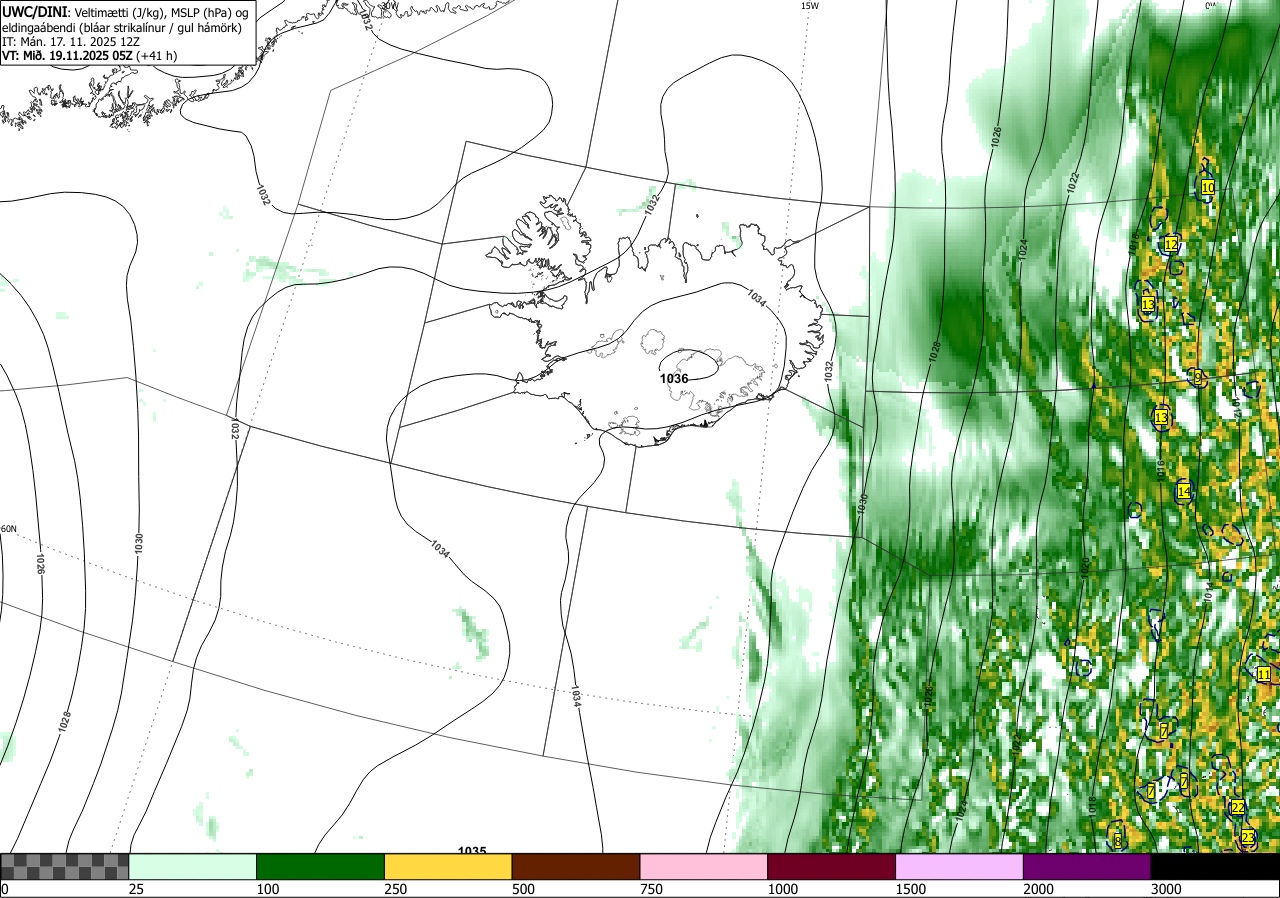The height and width of the screenshot is (898, 1280).
Task: Click the legend value 250
Action: pos(397,889)
